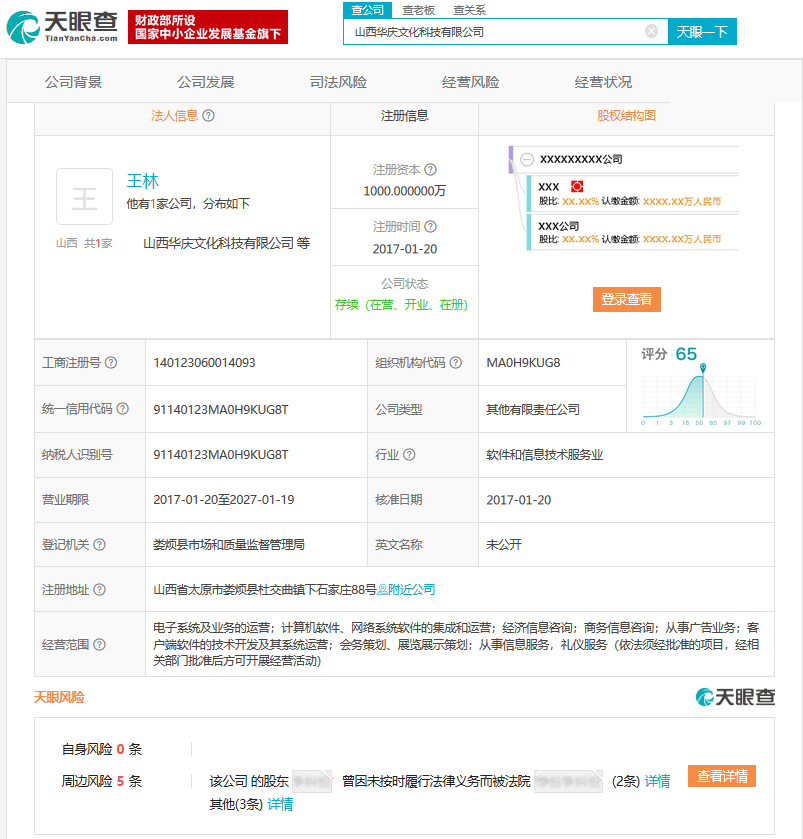803x839 pixels.
Task: Open the 公司背景 navigation tab
Action: (73, 82)
